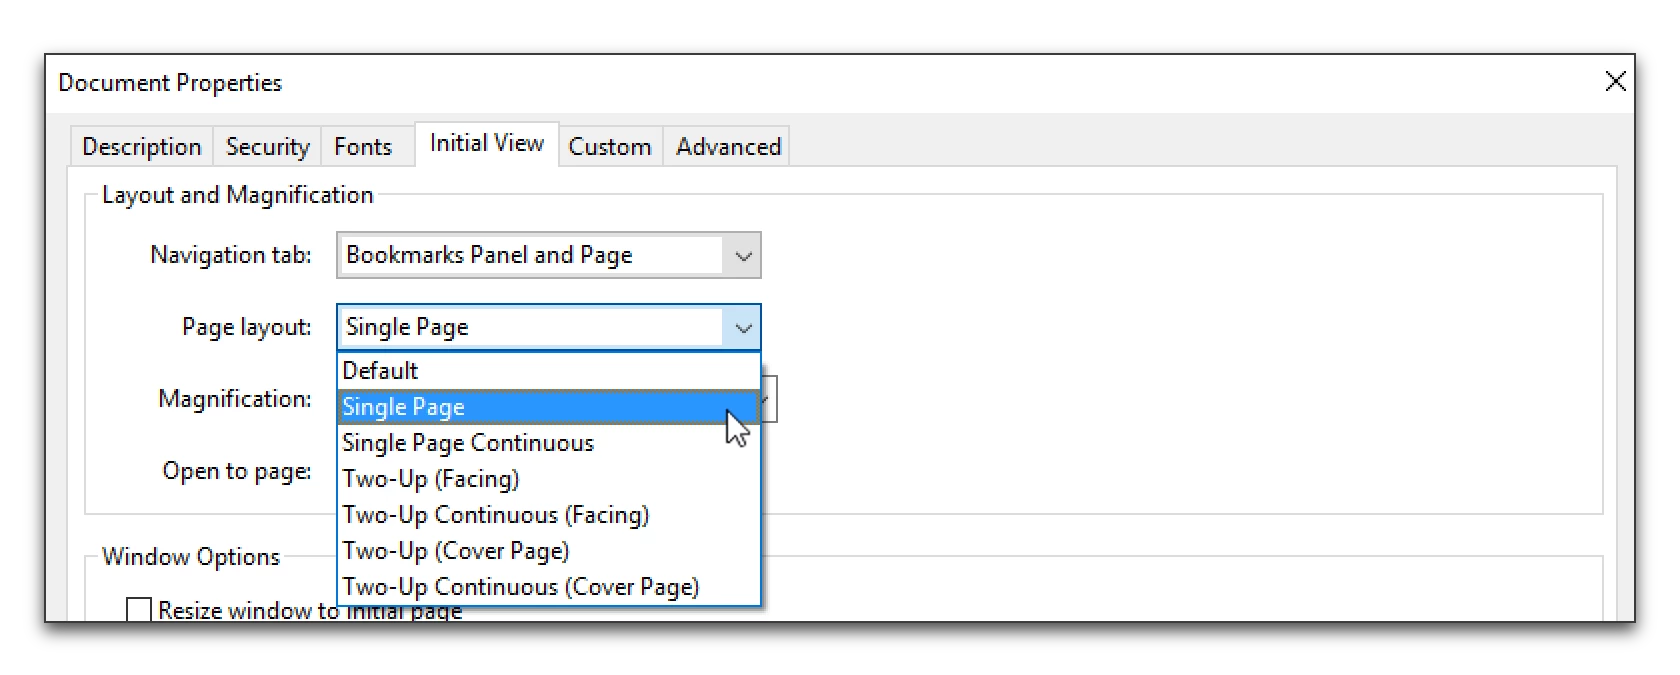The width and height of the screenshot is (1680, 675).
Task: Click the Window Options group heading
Action: click(x=191, y=557)
